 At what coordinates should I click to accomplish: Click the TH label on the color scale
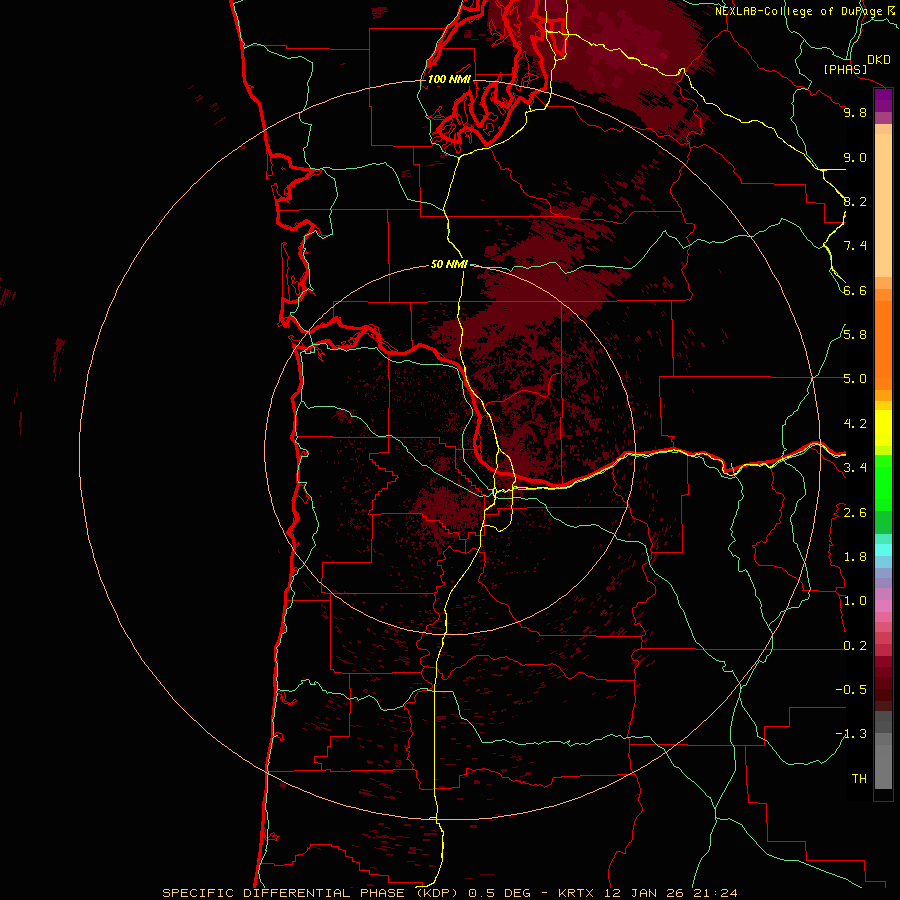[859, 778]
